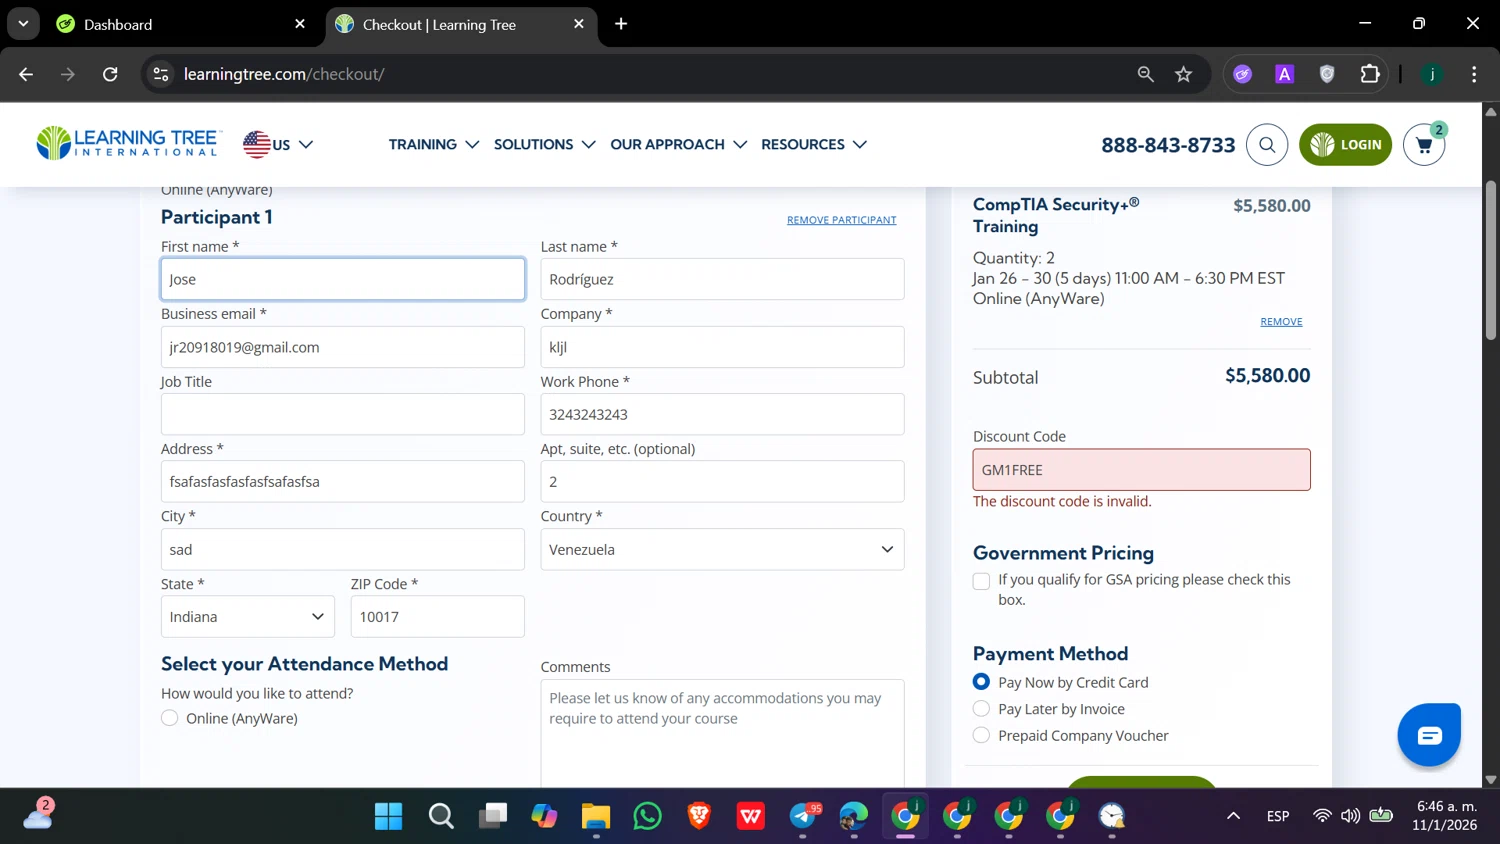Click the First name field
The width and height of the screenshot is (1500, 844).
[x=343, y=279]
